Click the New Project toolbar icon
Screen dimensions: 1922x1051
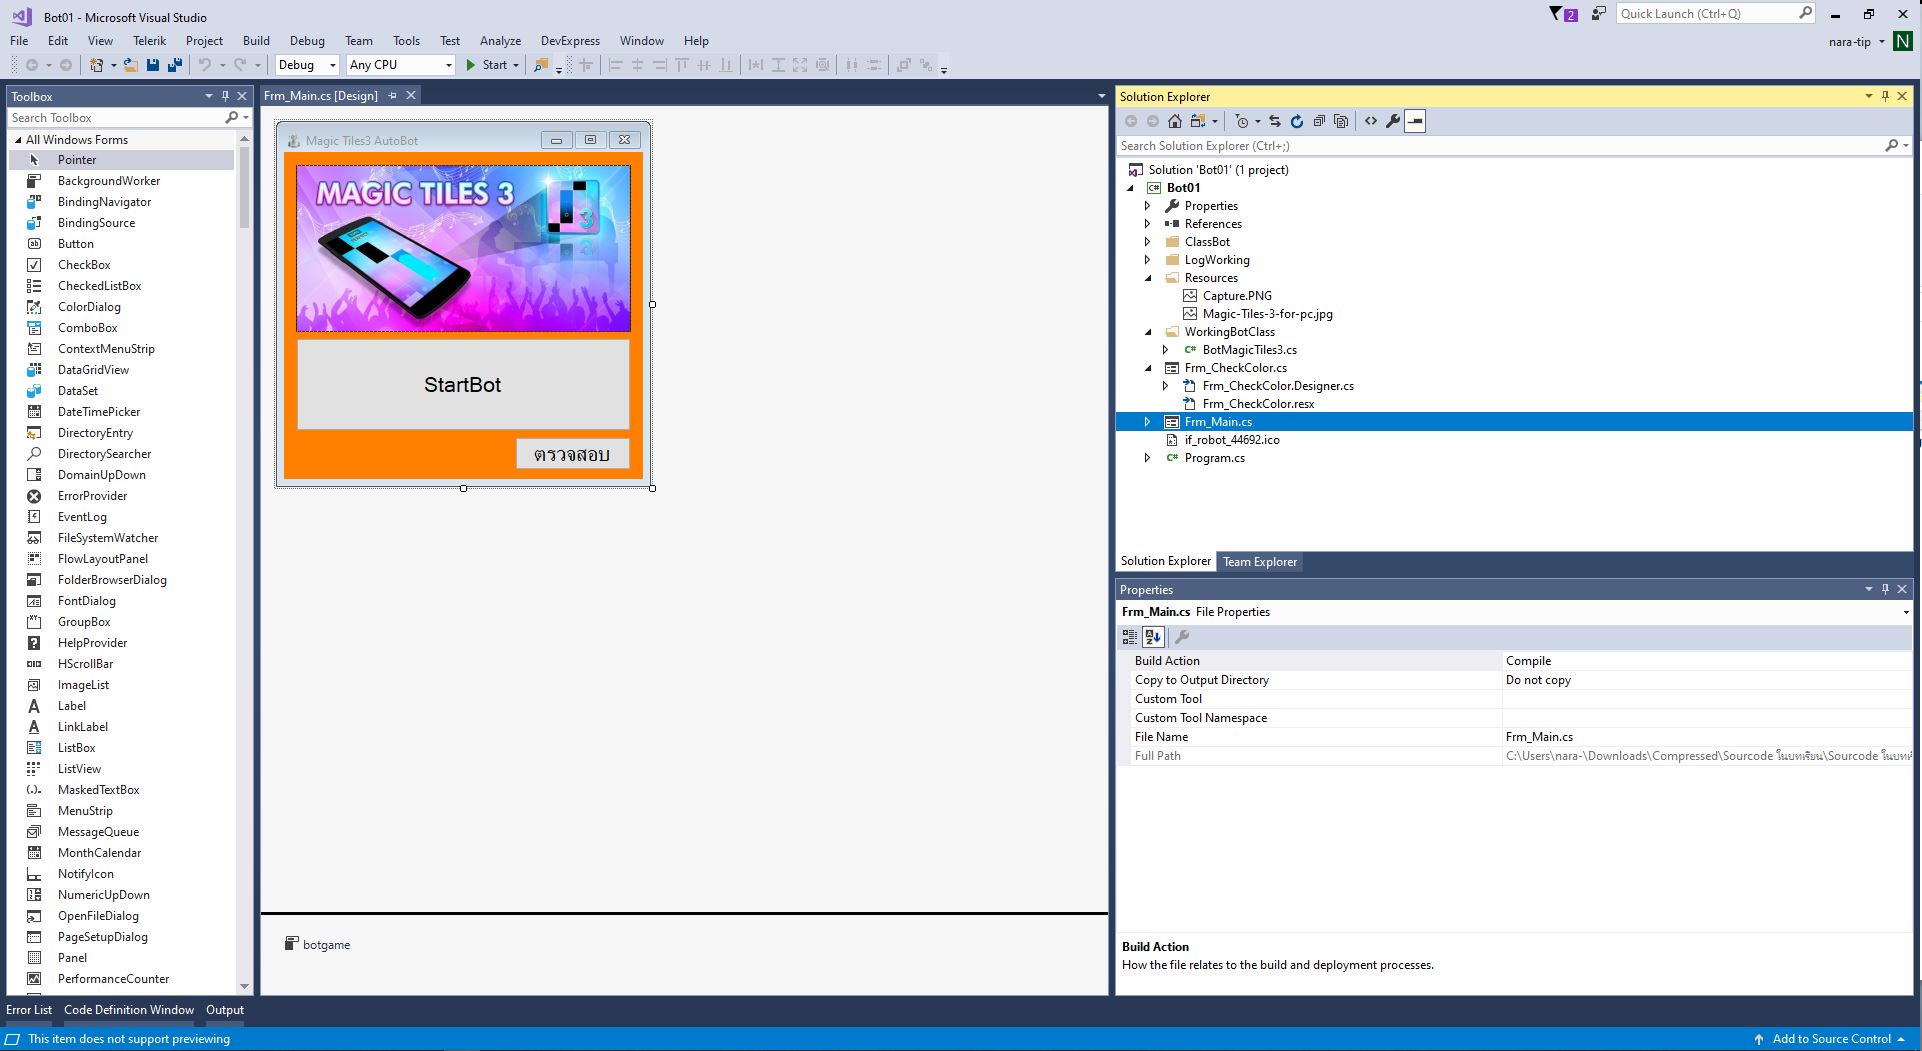coord(97,65)
